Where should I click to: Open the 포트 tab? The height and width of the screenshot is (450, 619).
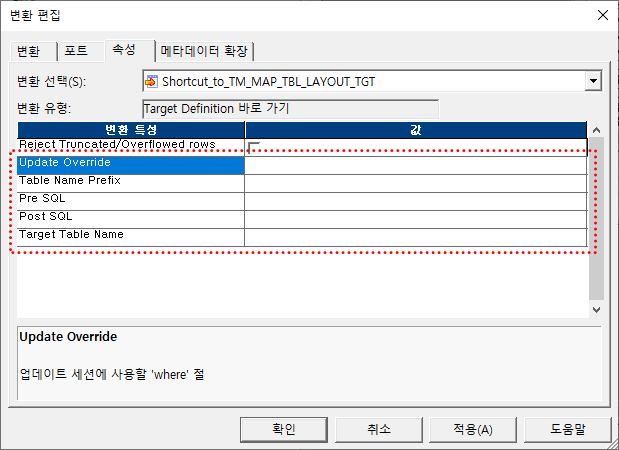(x=81, y=51)
